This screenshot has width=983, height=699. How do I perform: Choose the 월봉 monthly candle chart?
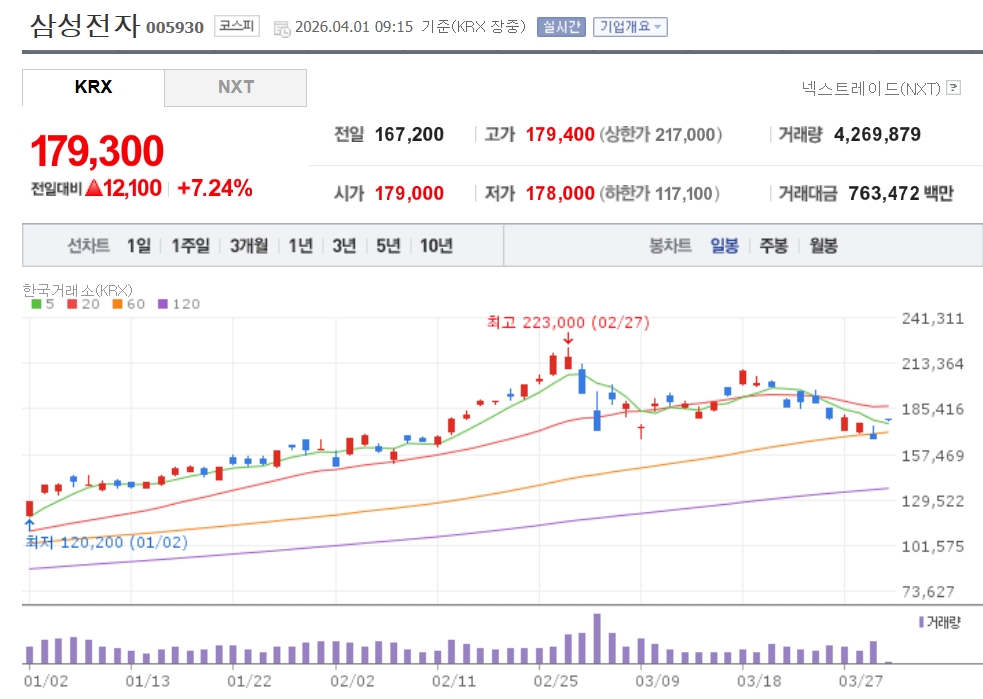(x=823, y=246)
